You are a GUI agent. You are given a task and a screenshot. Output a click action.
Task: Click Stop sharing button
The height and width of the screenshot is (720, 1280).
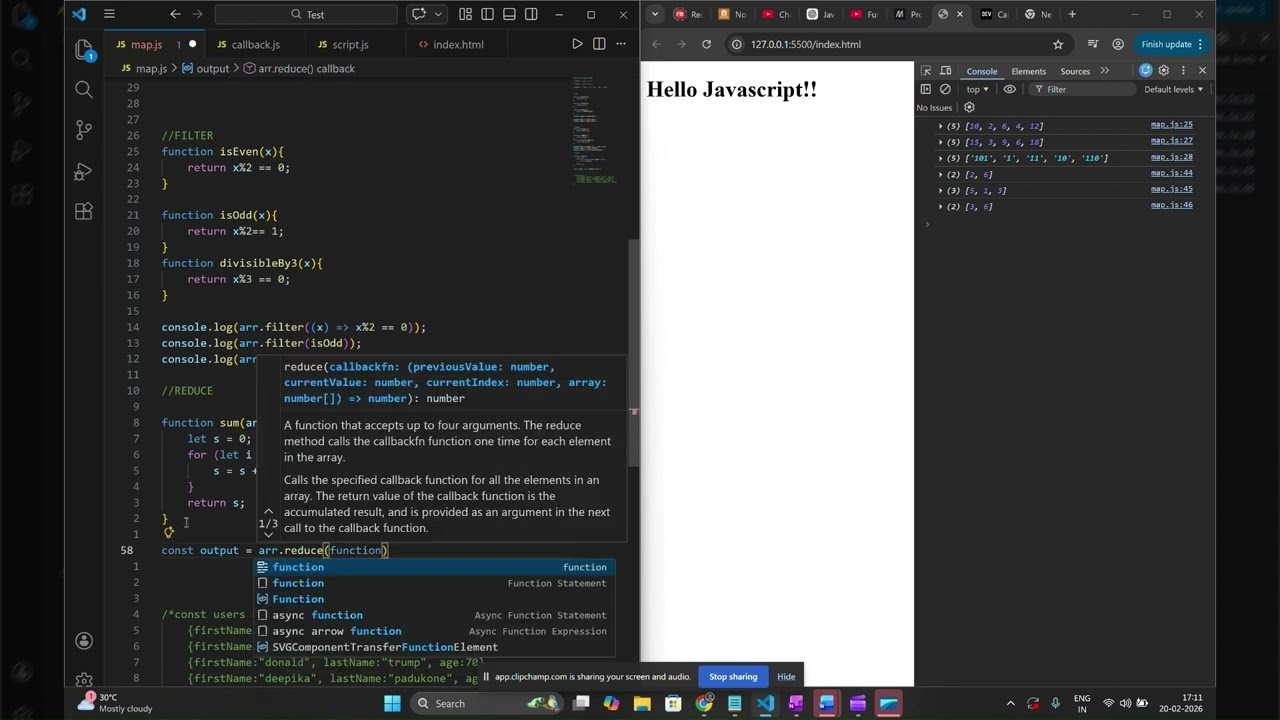[733, 677]
